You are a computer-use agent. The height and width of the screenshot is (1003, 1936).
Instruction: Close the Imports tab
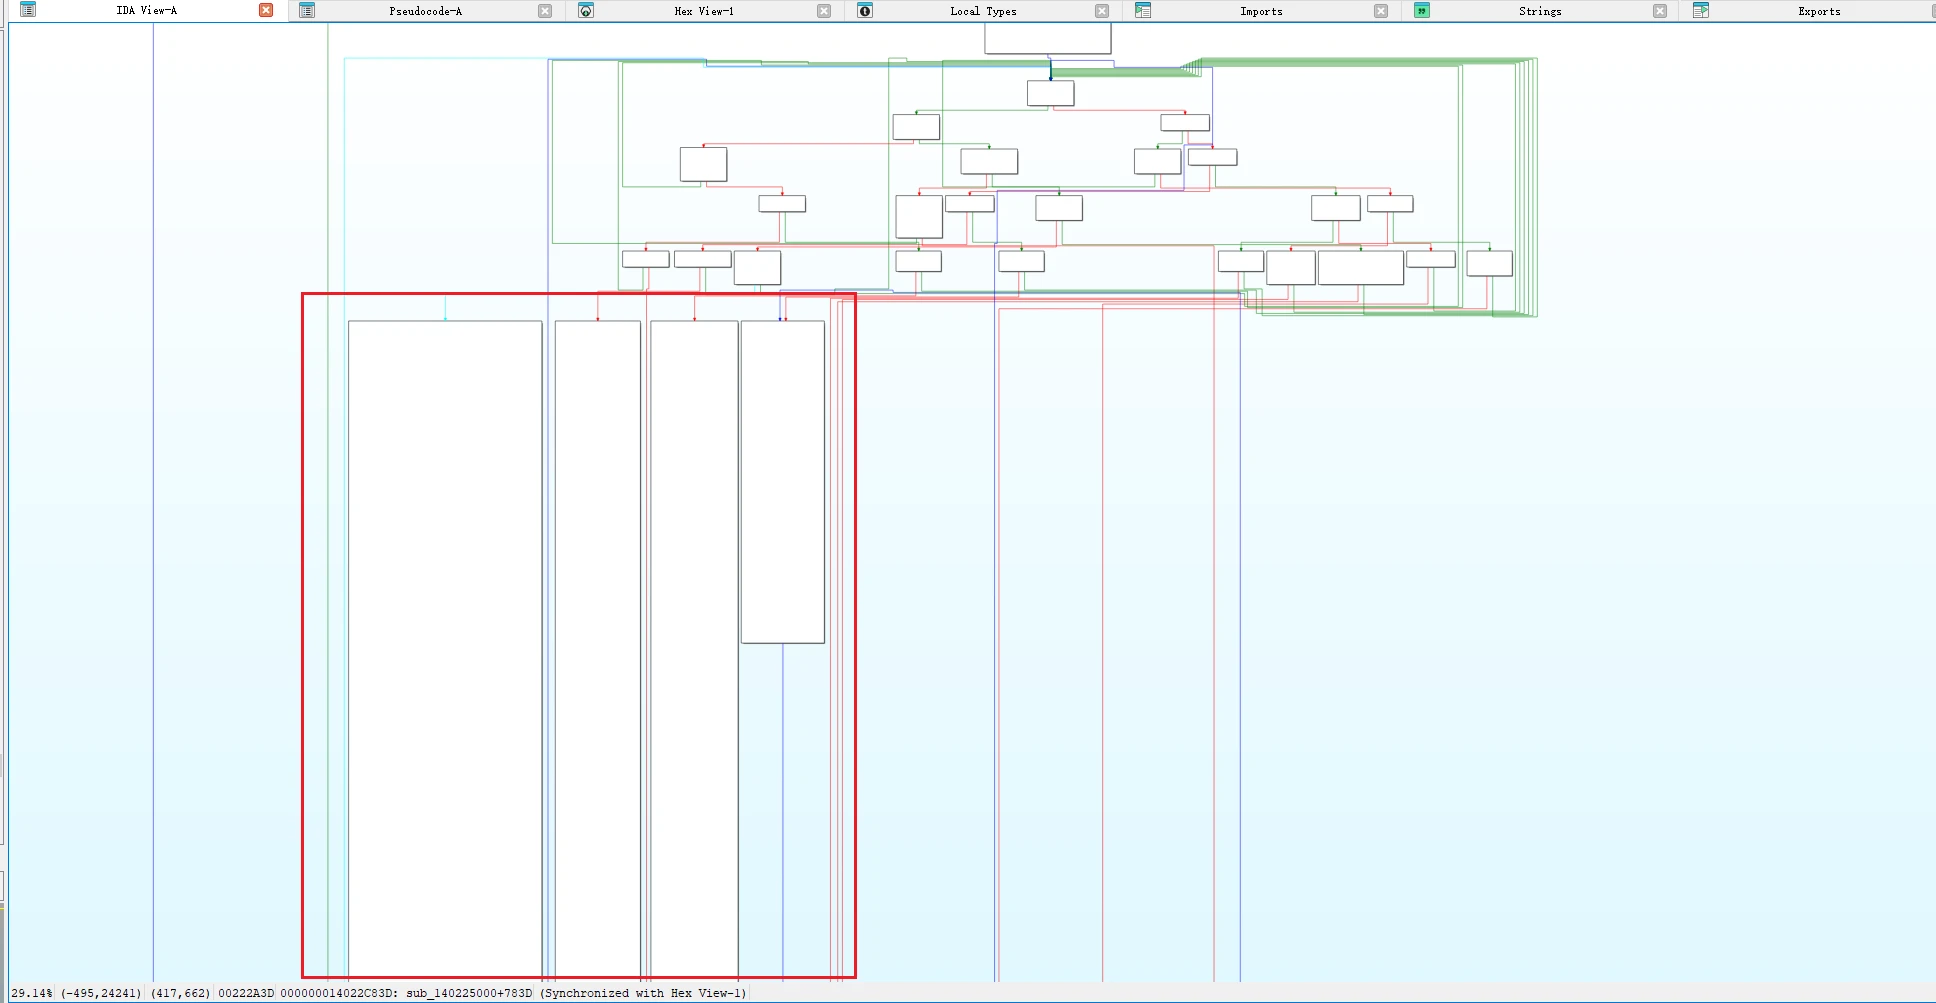(x=1381, y=11)
